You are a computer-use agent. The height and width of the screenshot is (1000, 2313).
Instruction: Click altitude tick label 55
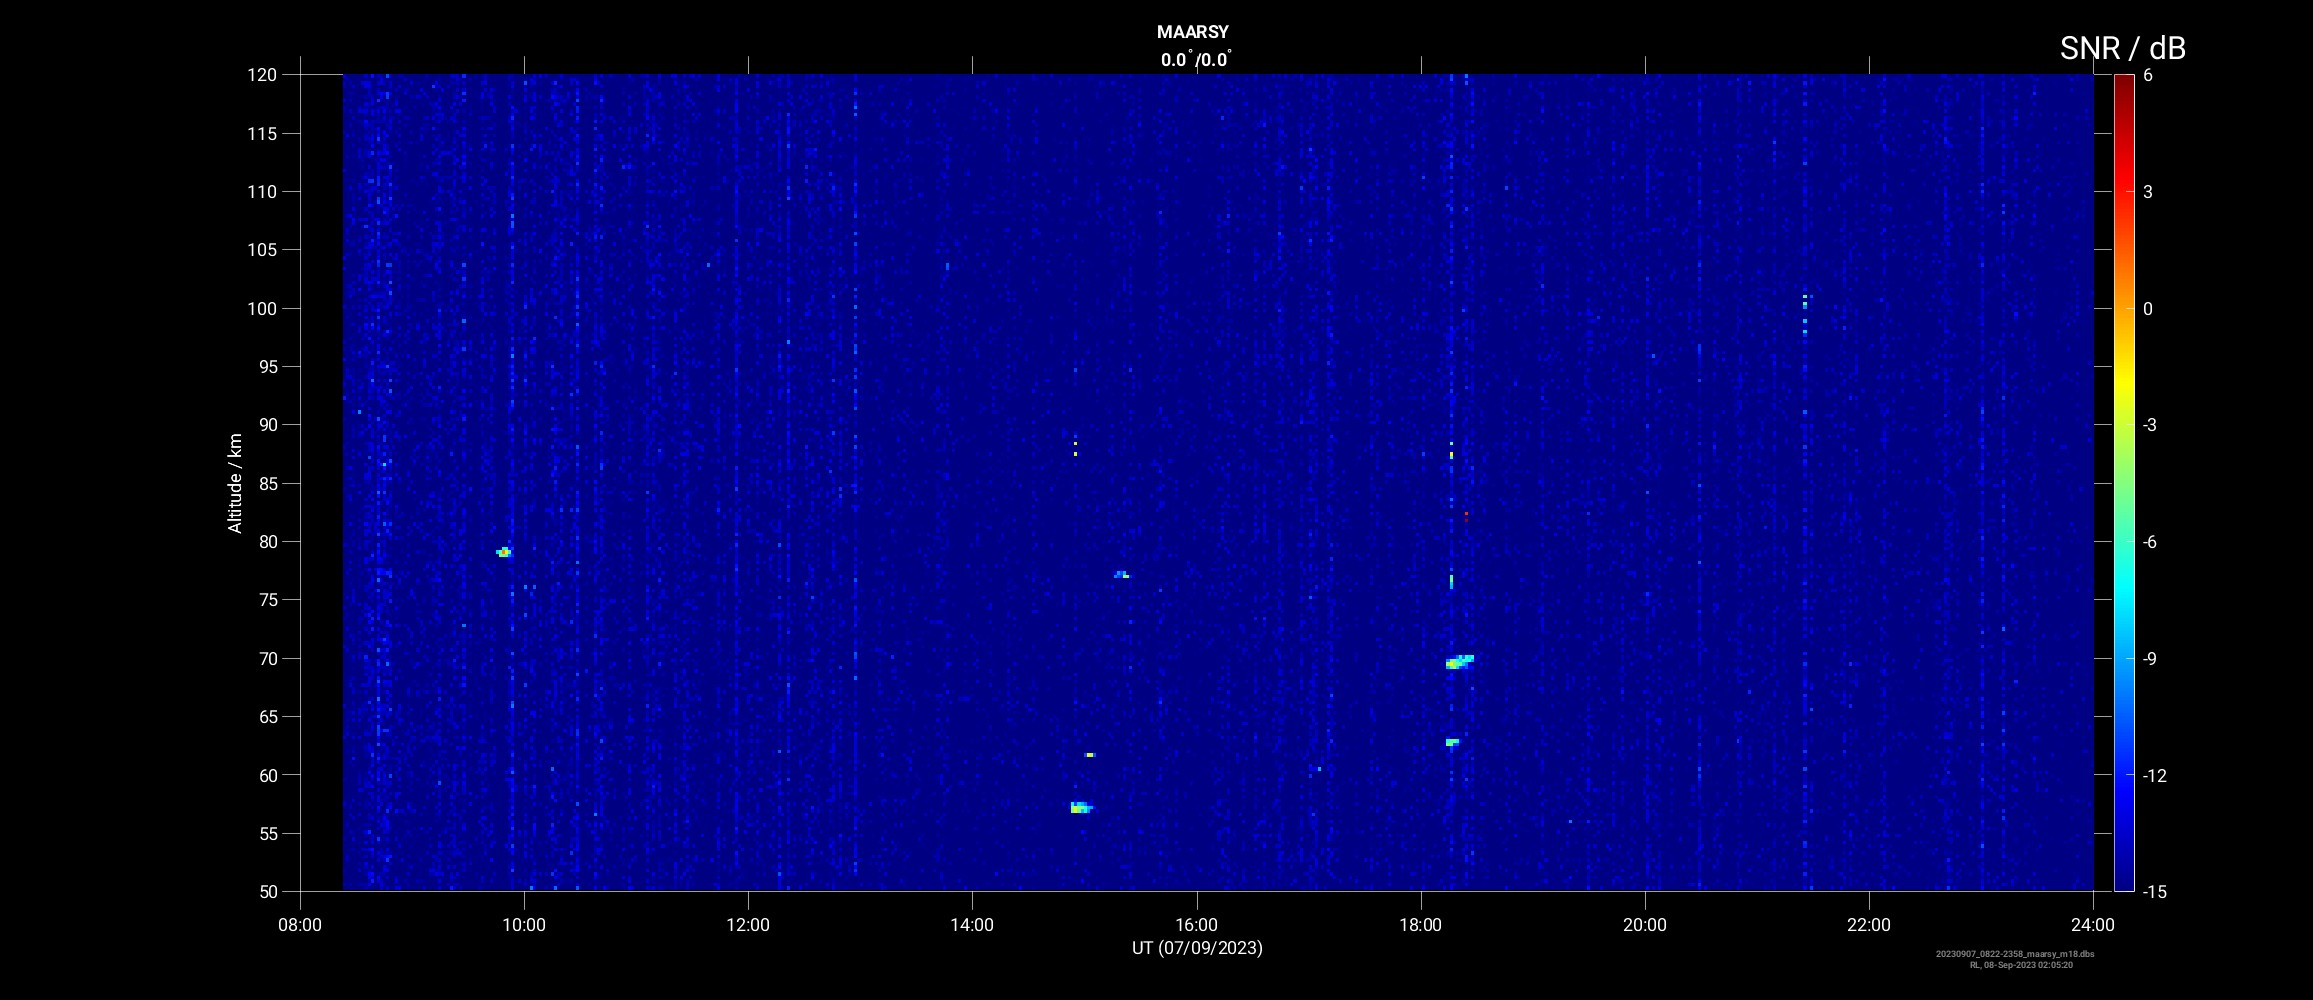click(266, 834)
